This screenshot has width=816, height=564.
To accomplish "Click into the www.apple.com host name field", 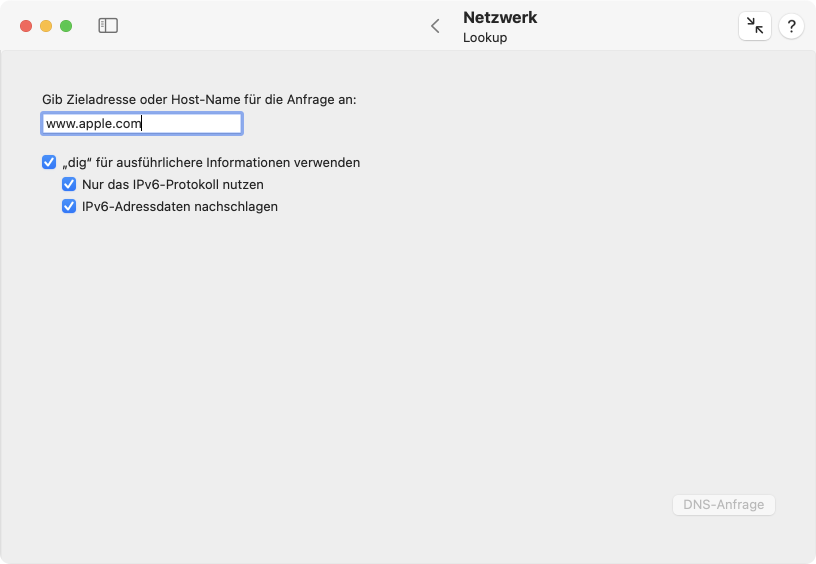I will pos(142,124).
